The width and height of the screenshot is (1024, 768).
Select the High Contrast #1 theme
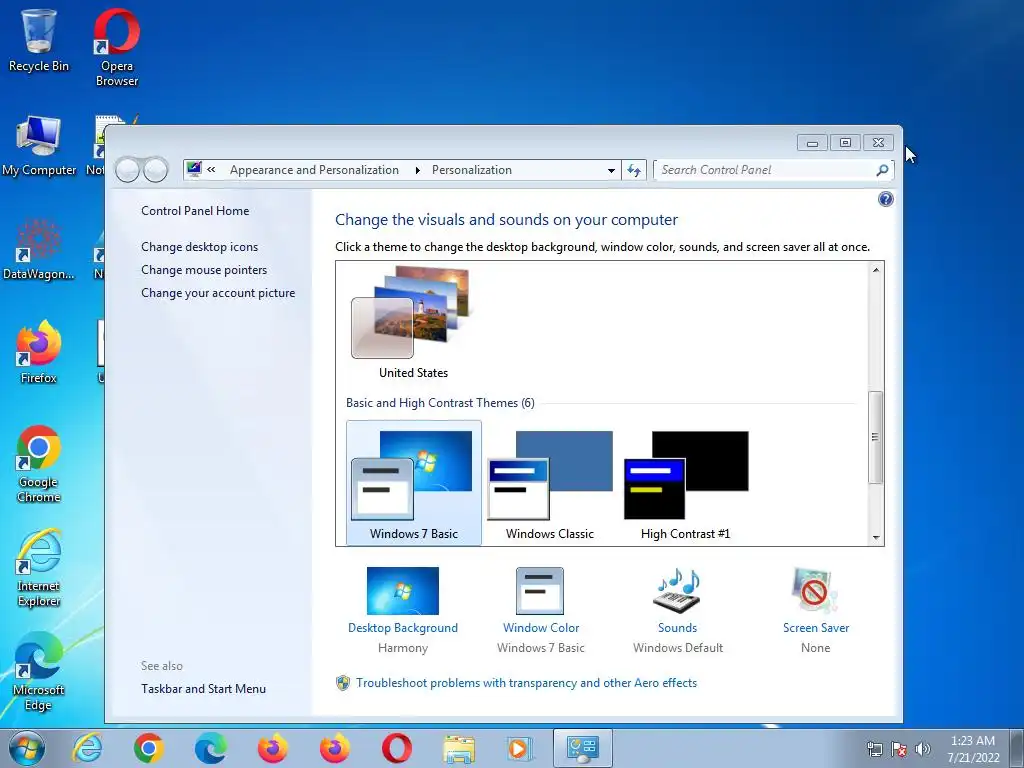(x=686, y=483)
